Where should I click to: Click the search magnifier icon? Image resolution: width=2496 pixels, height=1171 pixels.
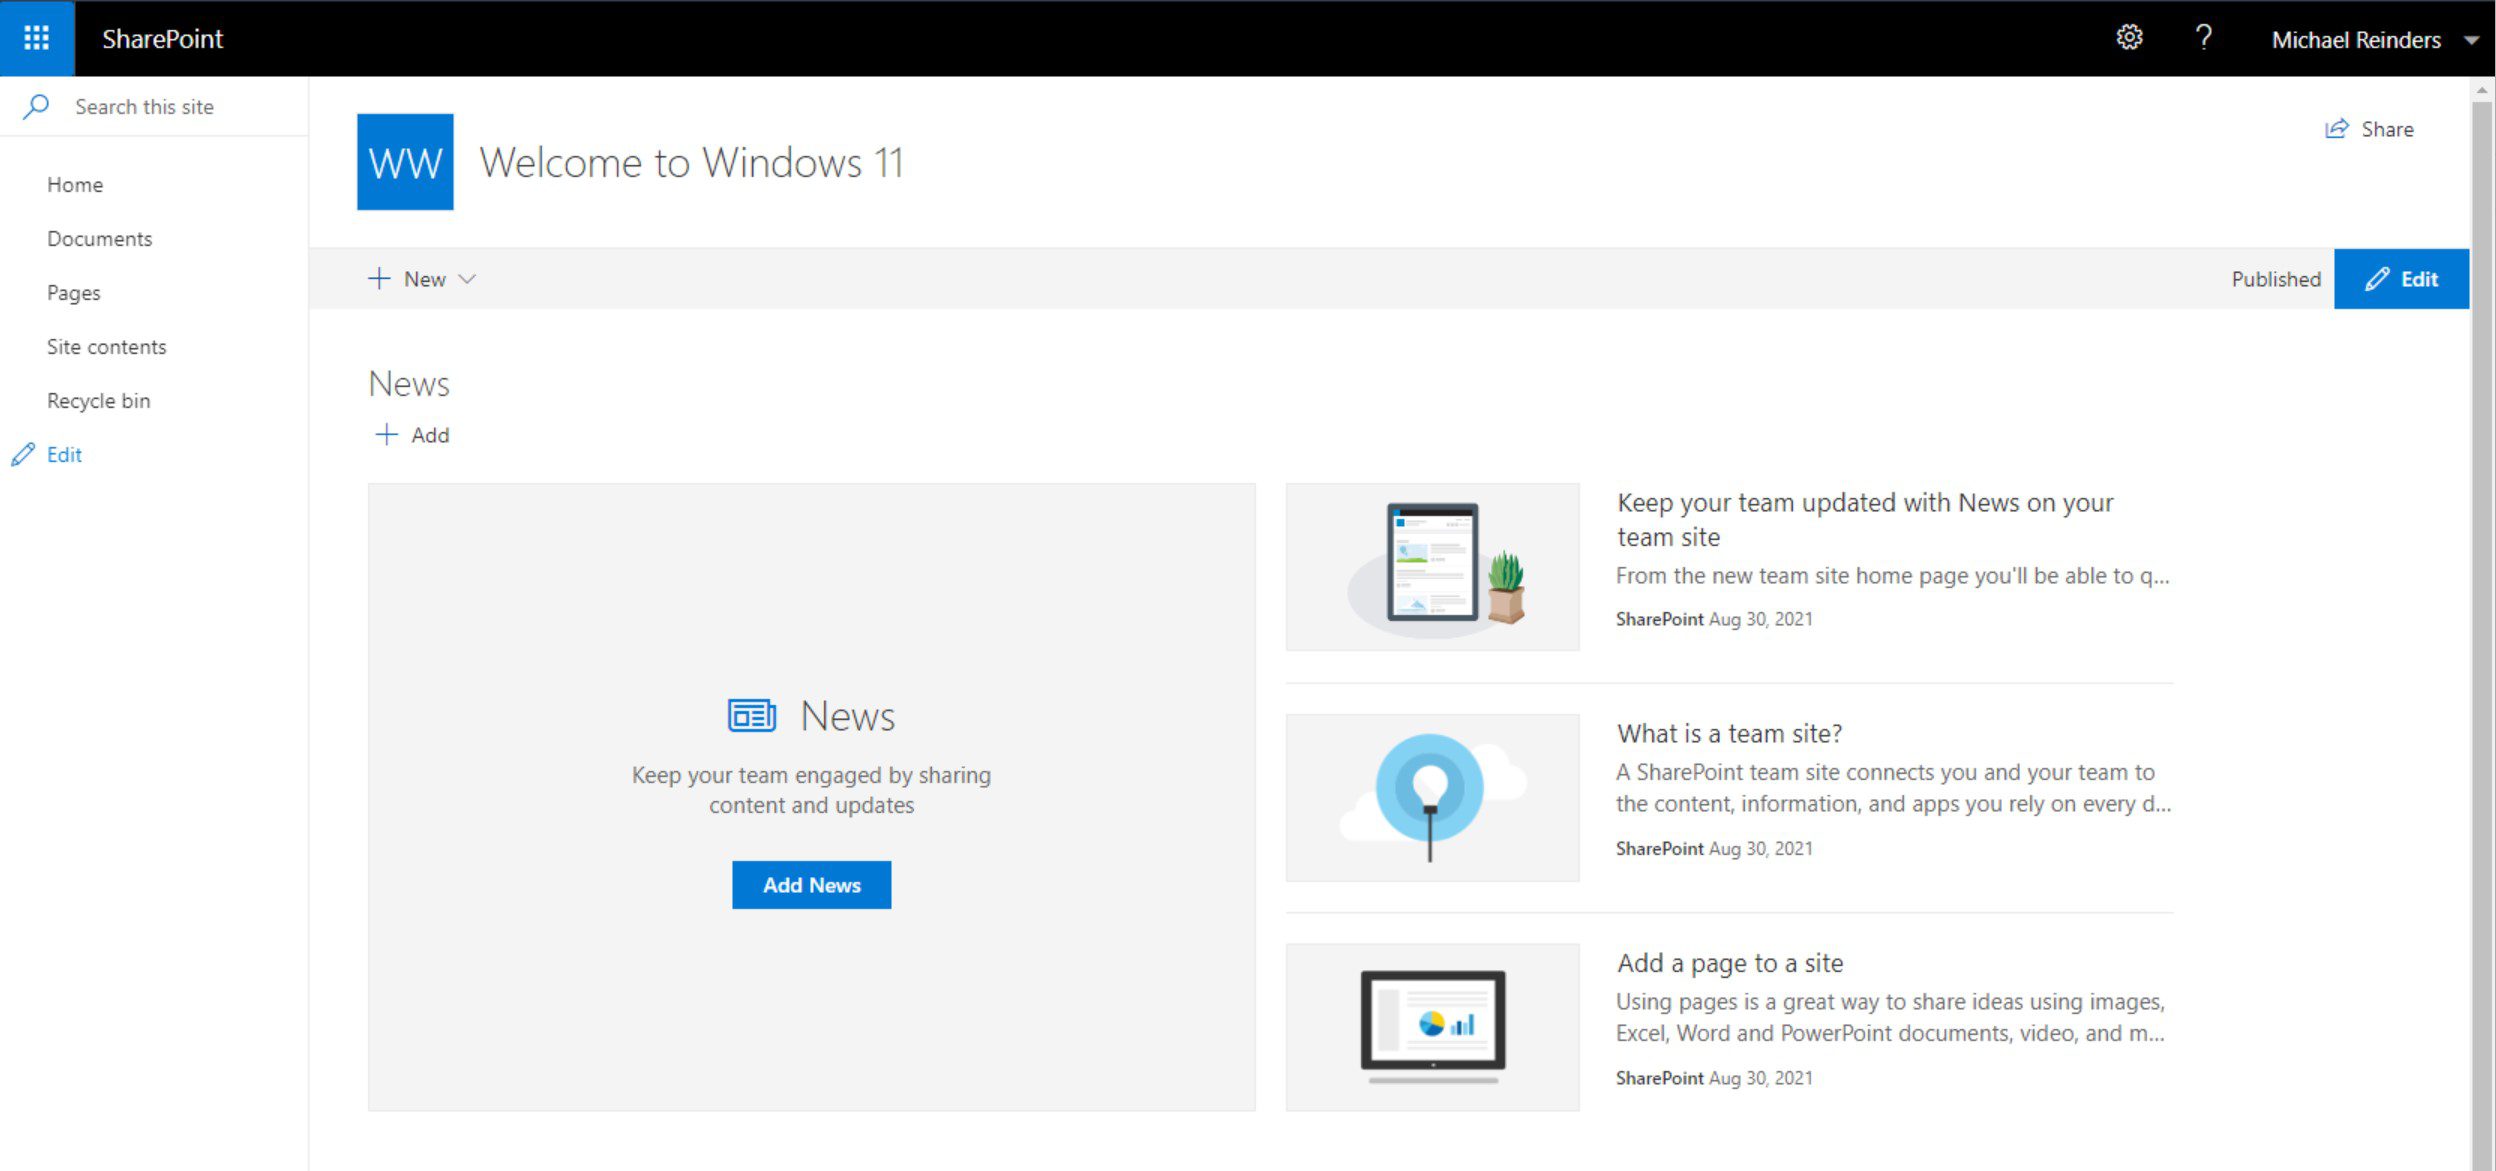pos(36,106)
